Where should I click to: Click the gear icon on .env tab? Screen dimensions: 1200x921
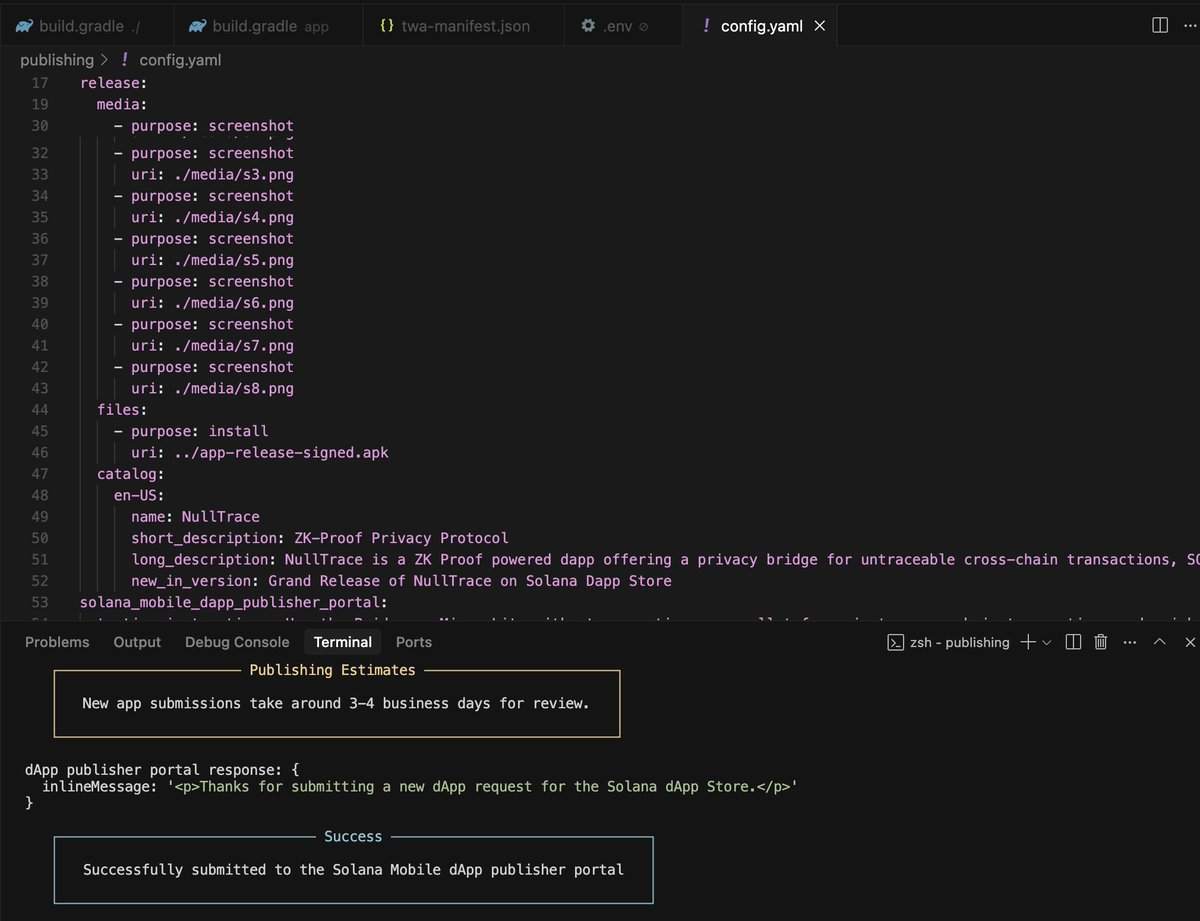588,26
